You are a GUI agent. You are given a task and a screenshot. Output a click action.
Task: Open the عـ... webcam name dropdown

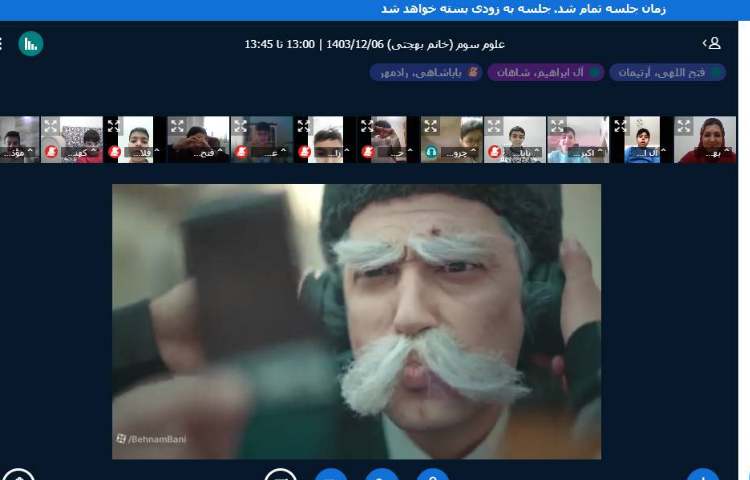click(x=270, y=153)
